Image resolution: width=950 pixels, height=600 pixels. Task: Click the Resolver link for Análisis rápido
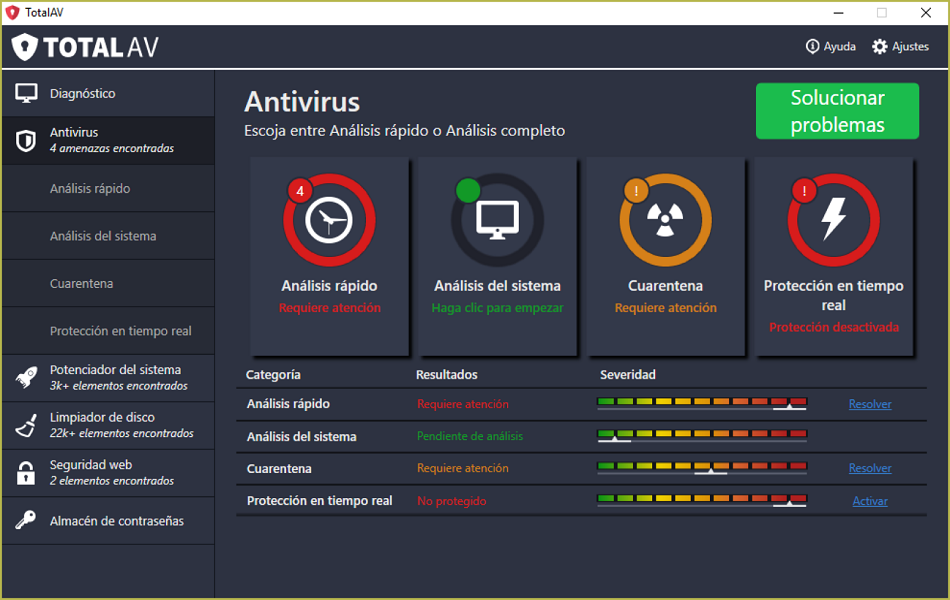coord(869,404)
